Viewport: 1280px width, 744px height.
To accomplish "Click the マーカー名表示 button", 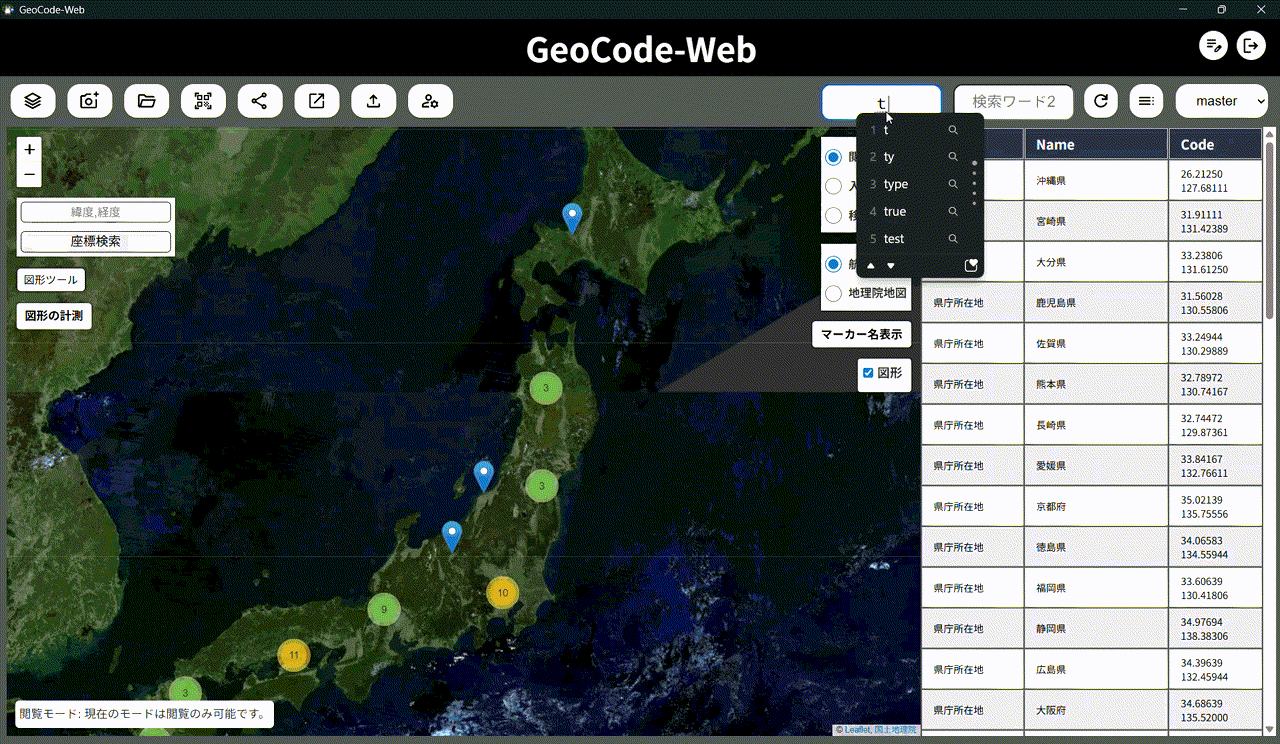I will (861, 334).
